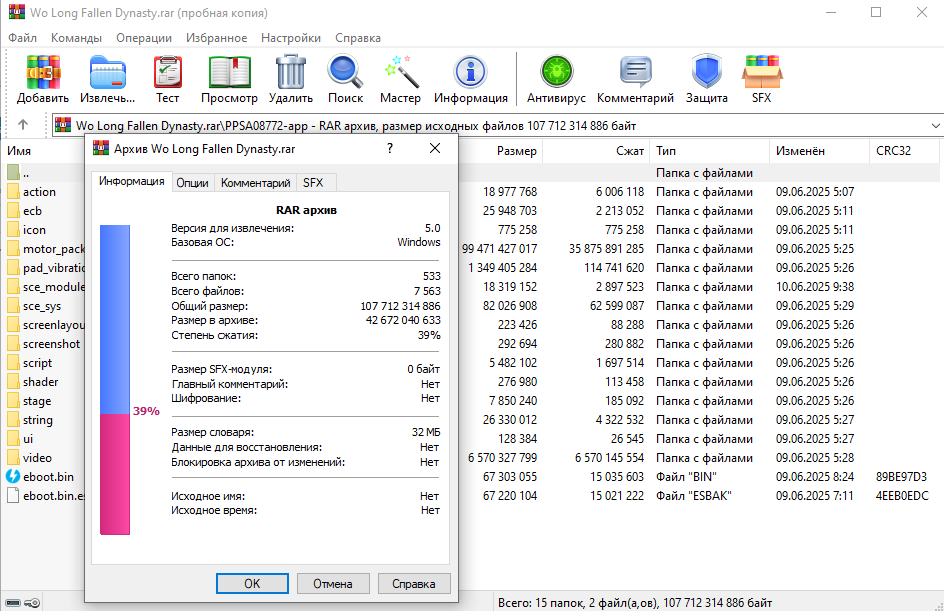Switch to the Комментарий dialog tab
944x611 pixels.
click(x=256, y=183)
